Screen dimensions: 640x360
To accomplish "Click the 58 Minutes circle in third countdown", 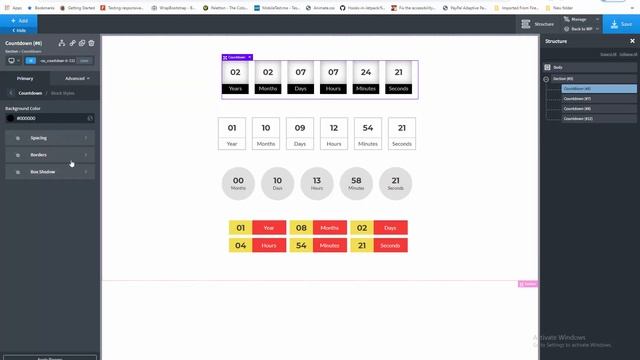I will 356,183.
